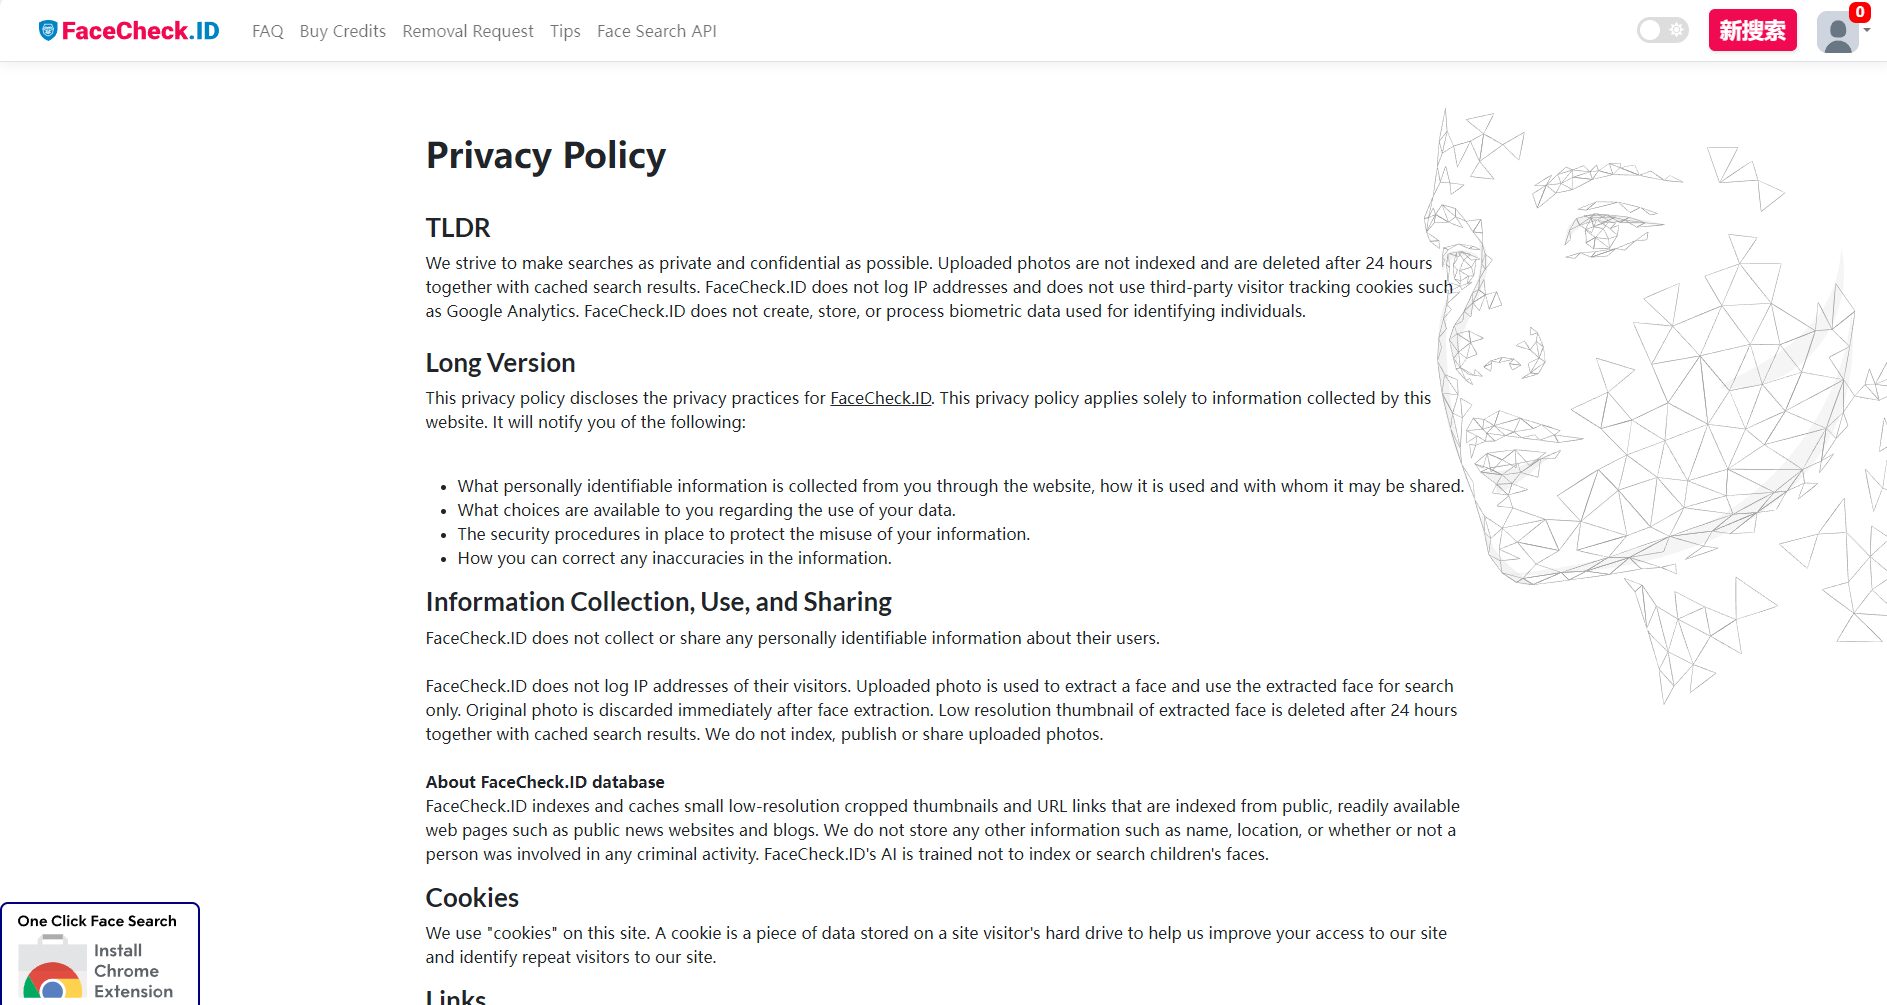
Task: Follow the underlined FaceCheck.ID link in the text
Action: click(x=880, y=398)
